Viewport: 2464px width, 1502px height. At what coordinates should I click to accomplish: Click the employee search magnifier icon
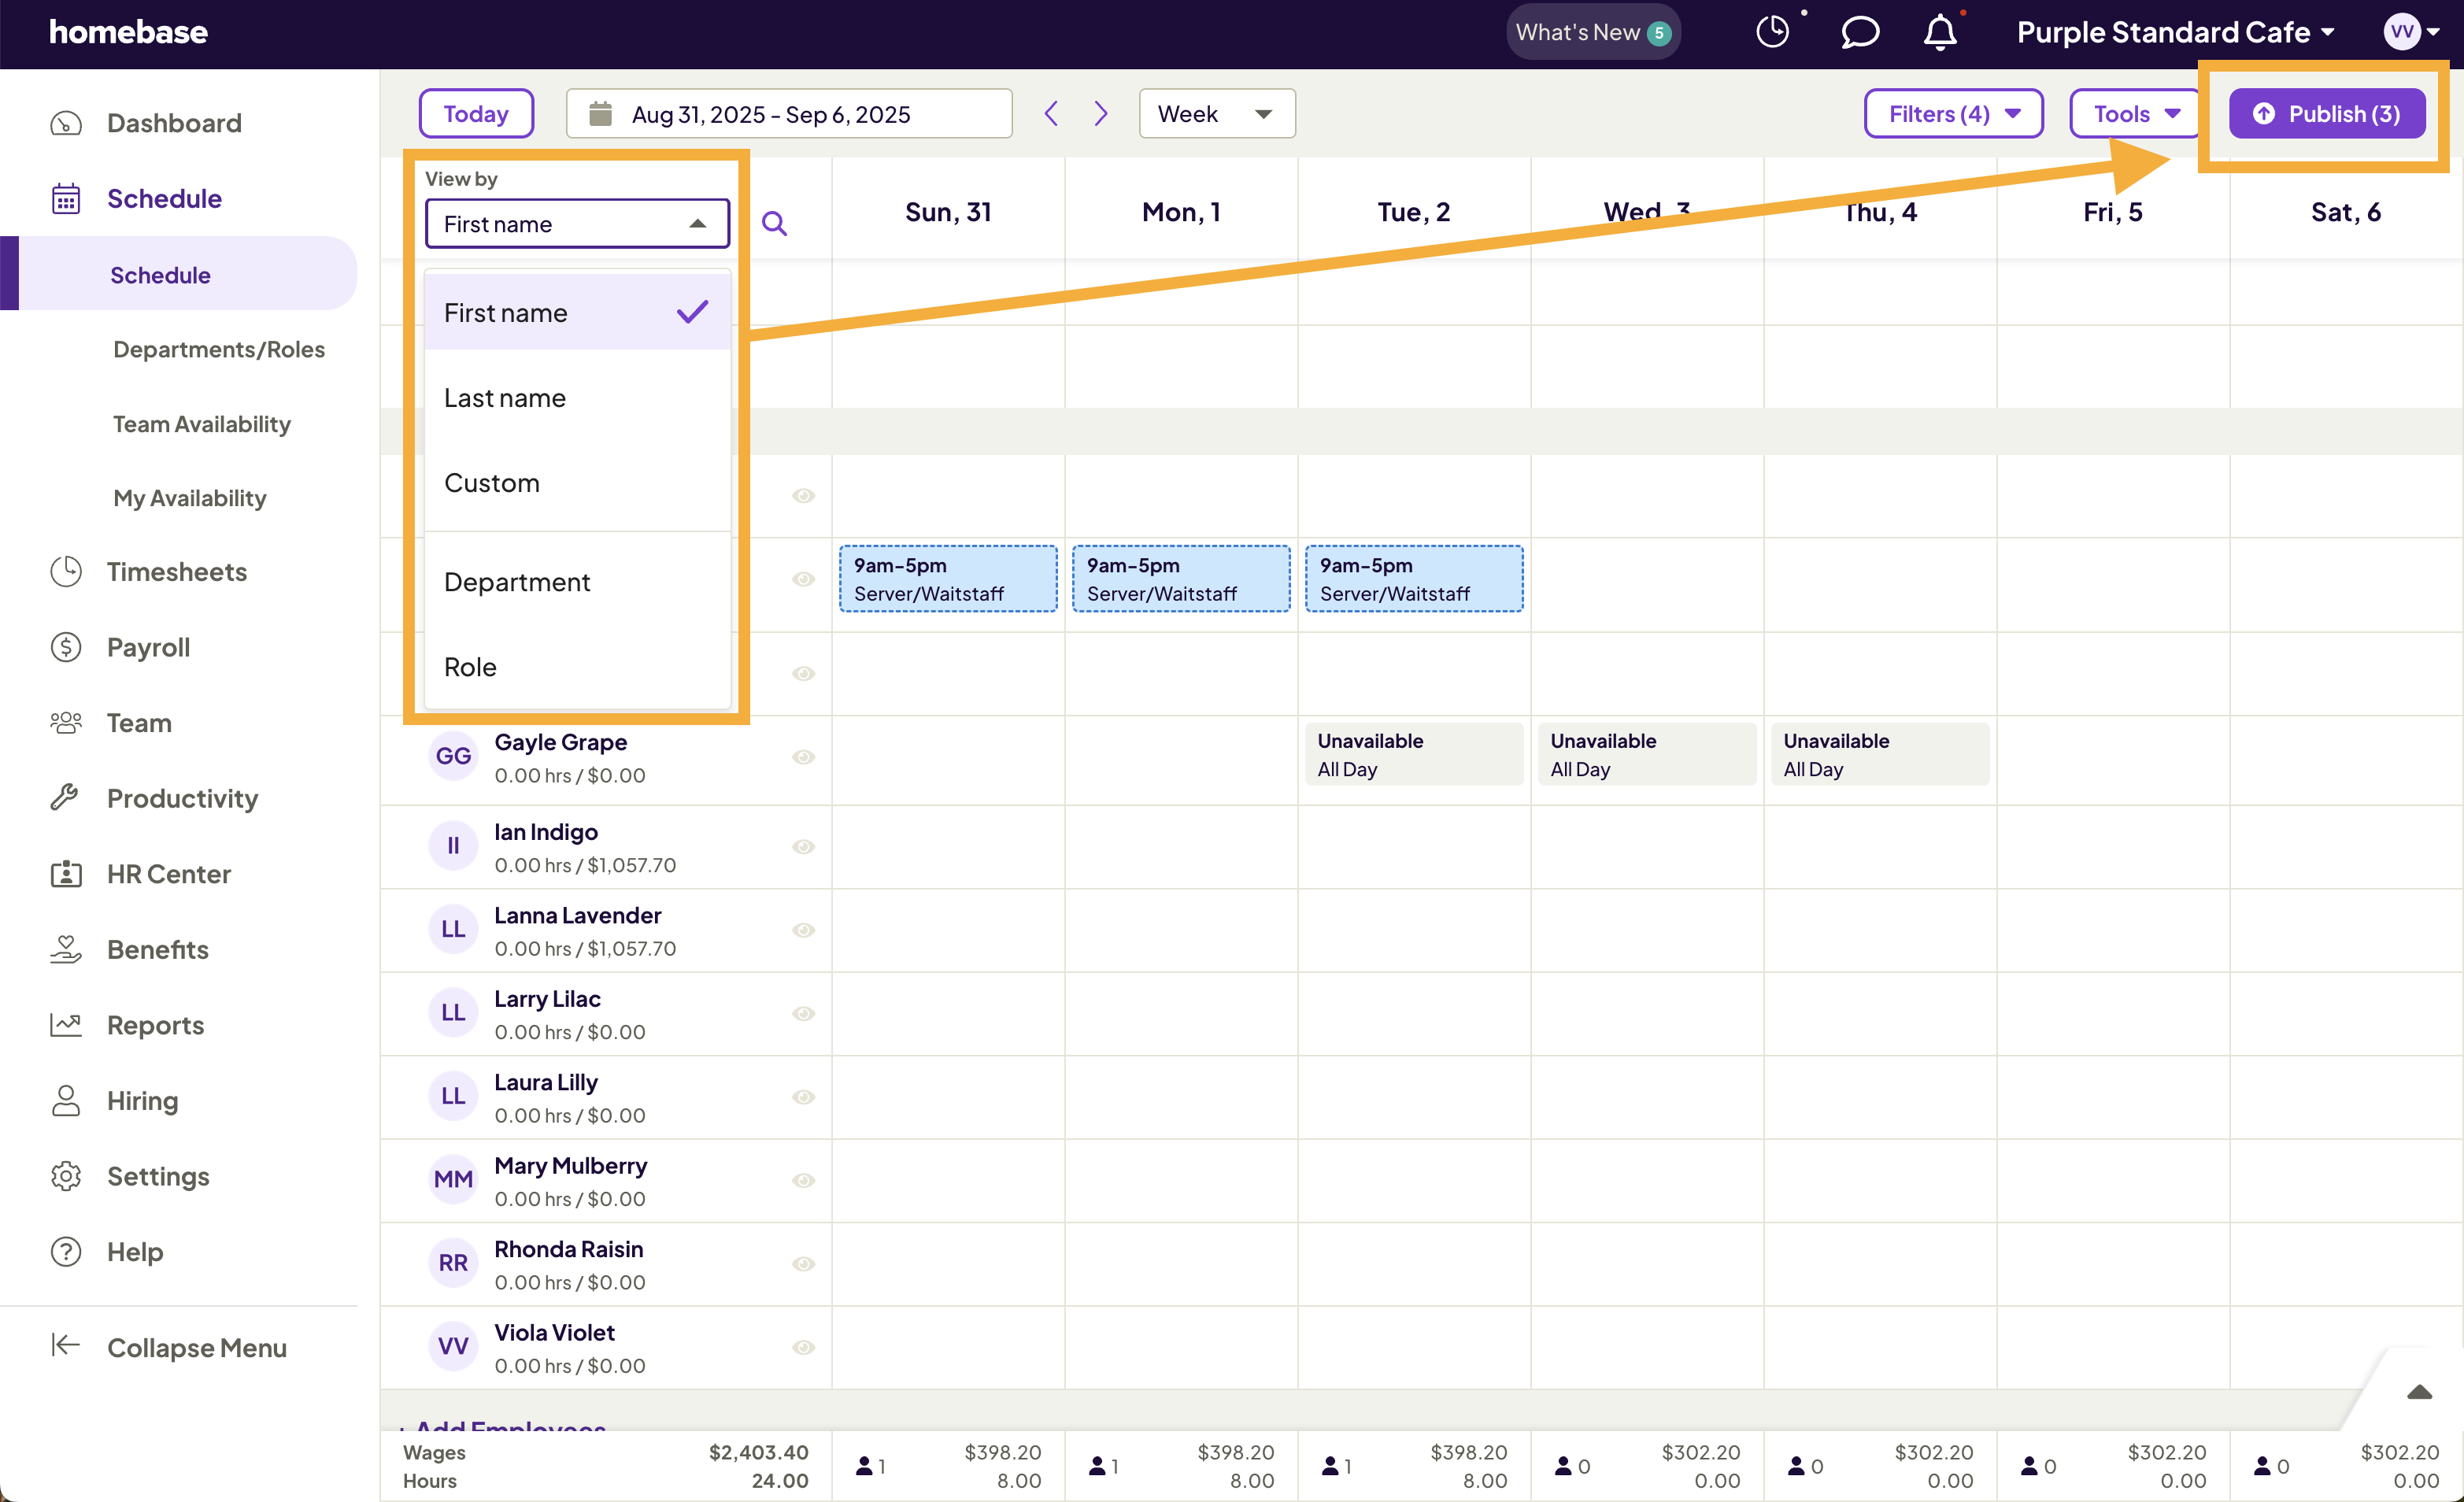tap(774, 223)
